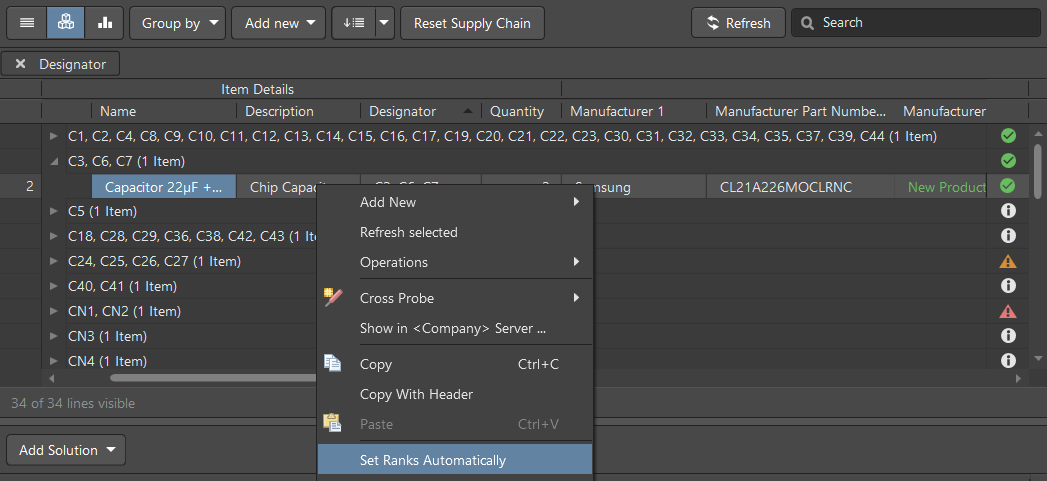
Task: Choose Show in <Company> Server
Action: pos(455,329)
